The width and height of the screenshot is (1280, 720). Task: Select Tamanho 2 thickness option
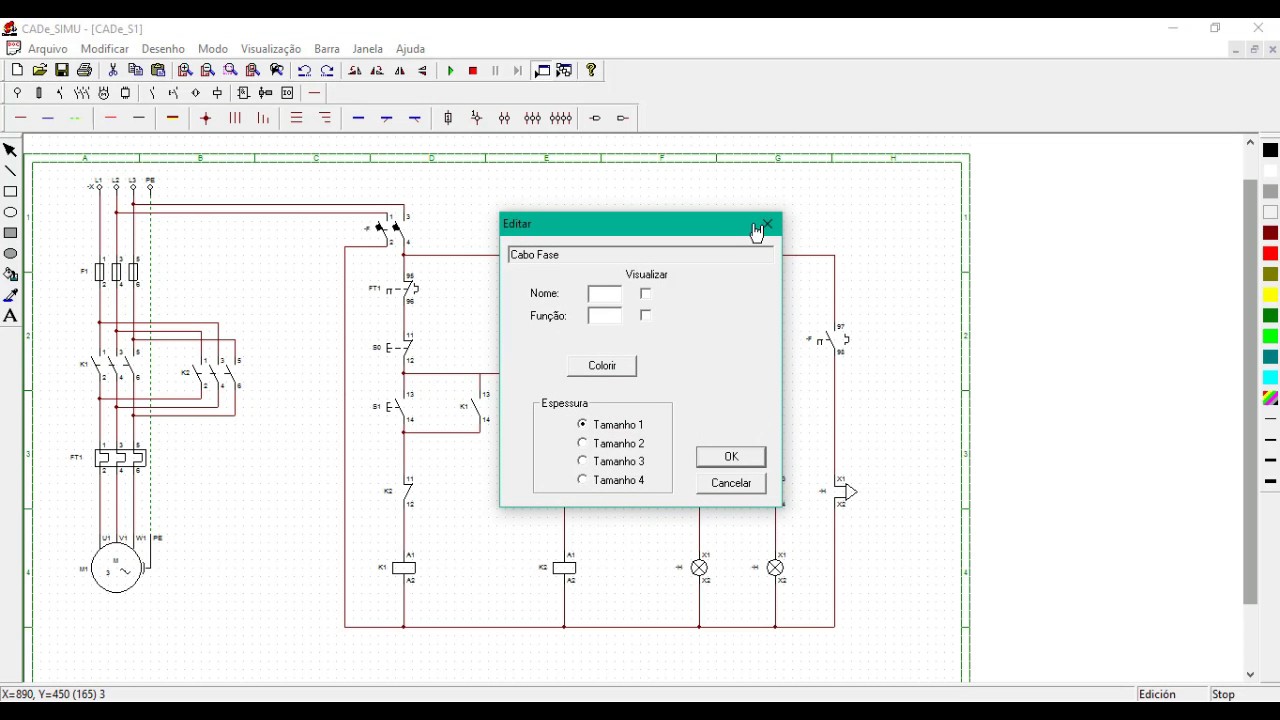pos(610,443)
